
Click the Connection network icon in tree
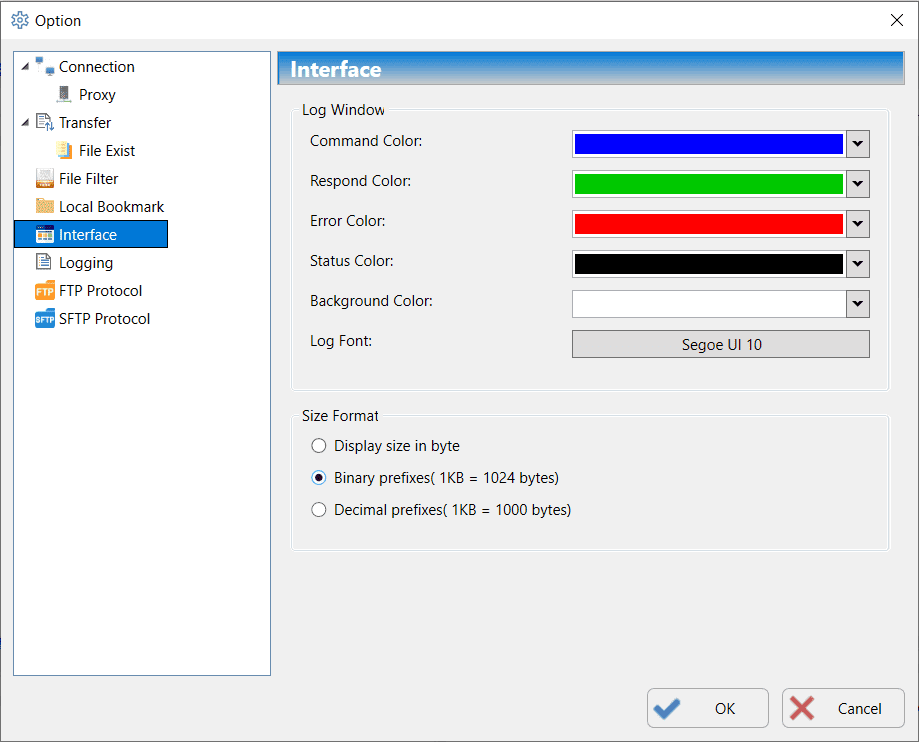[x=44, y=67]
